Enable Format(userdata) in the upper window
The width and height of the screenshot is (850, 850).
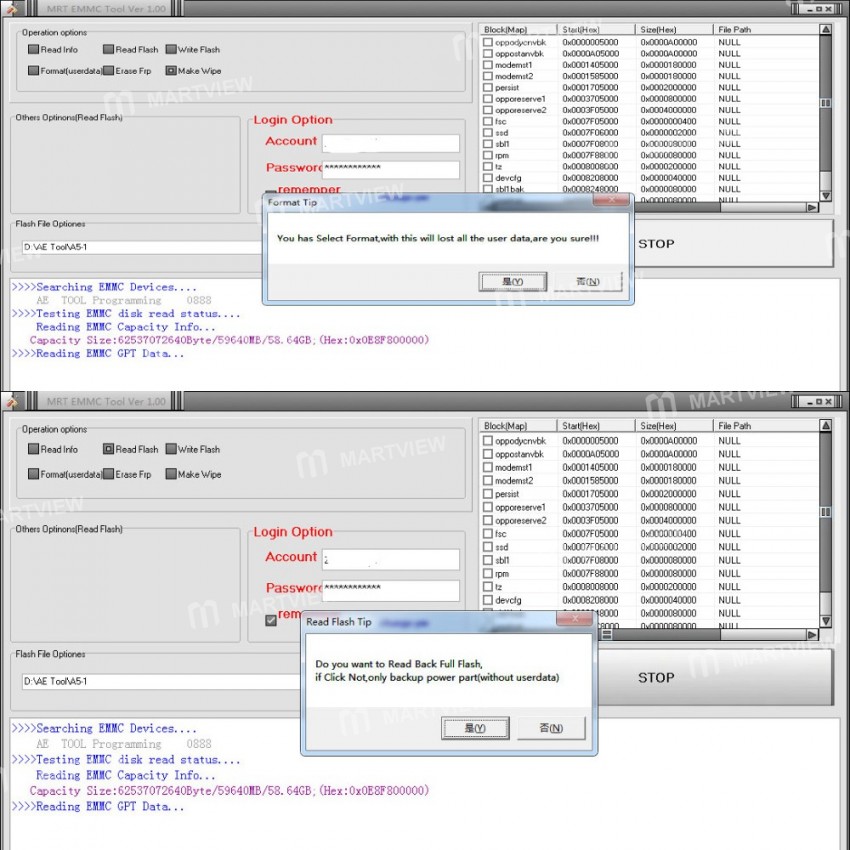tap(34, 70)
